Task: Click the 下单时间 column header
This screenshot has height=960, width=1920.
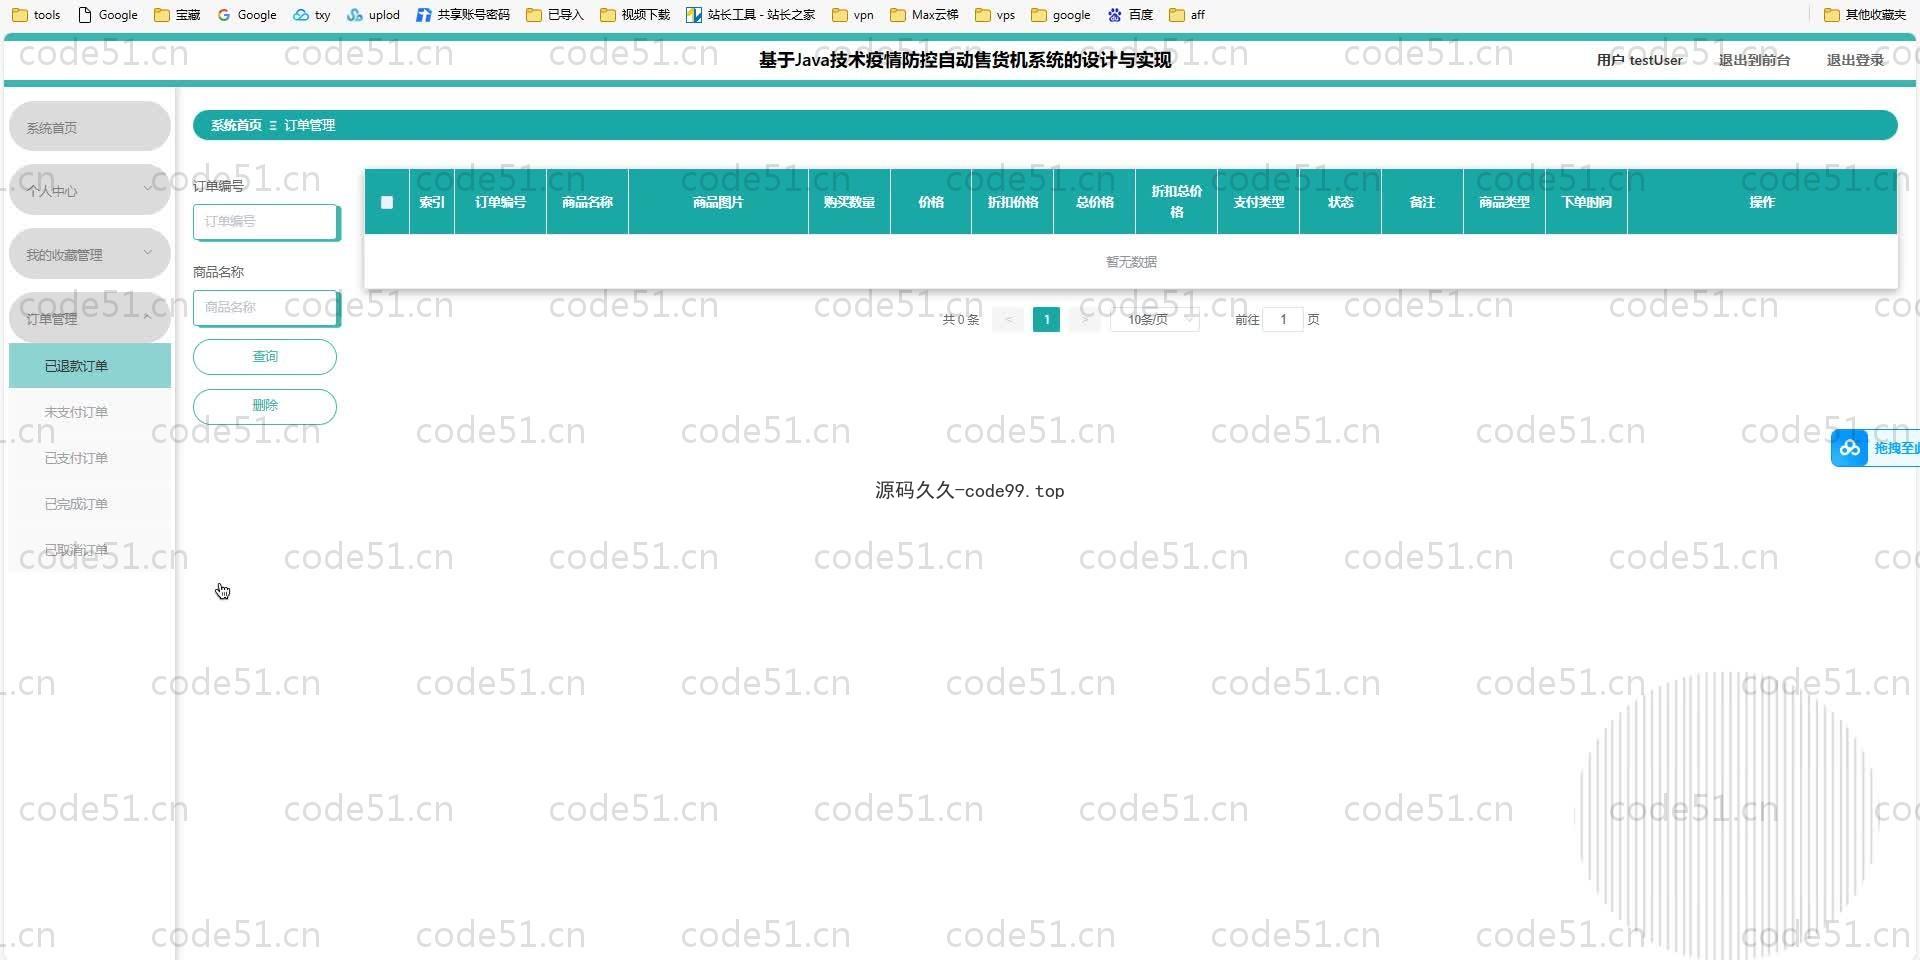Action: click(1586, 202)
